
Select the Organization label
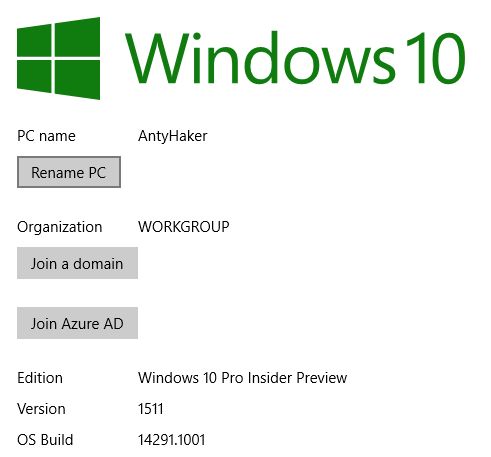[x=60, y=227]
